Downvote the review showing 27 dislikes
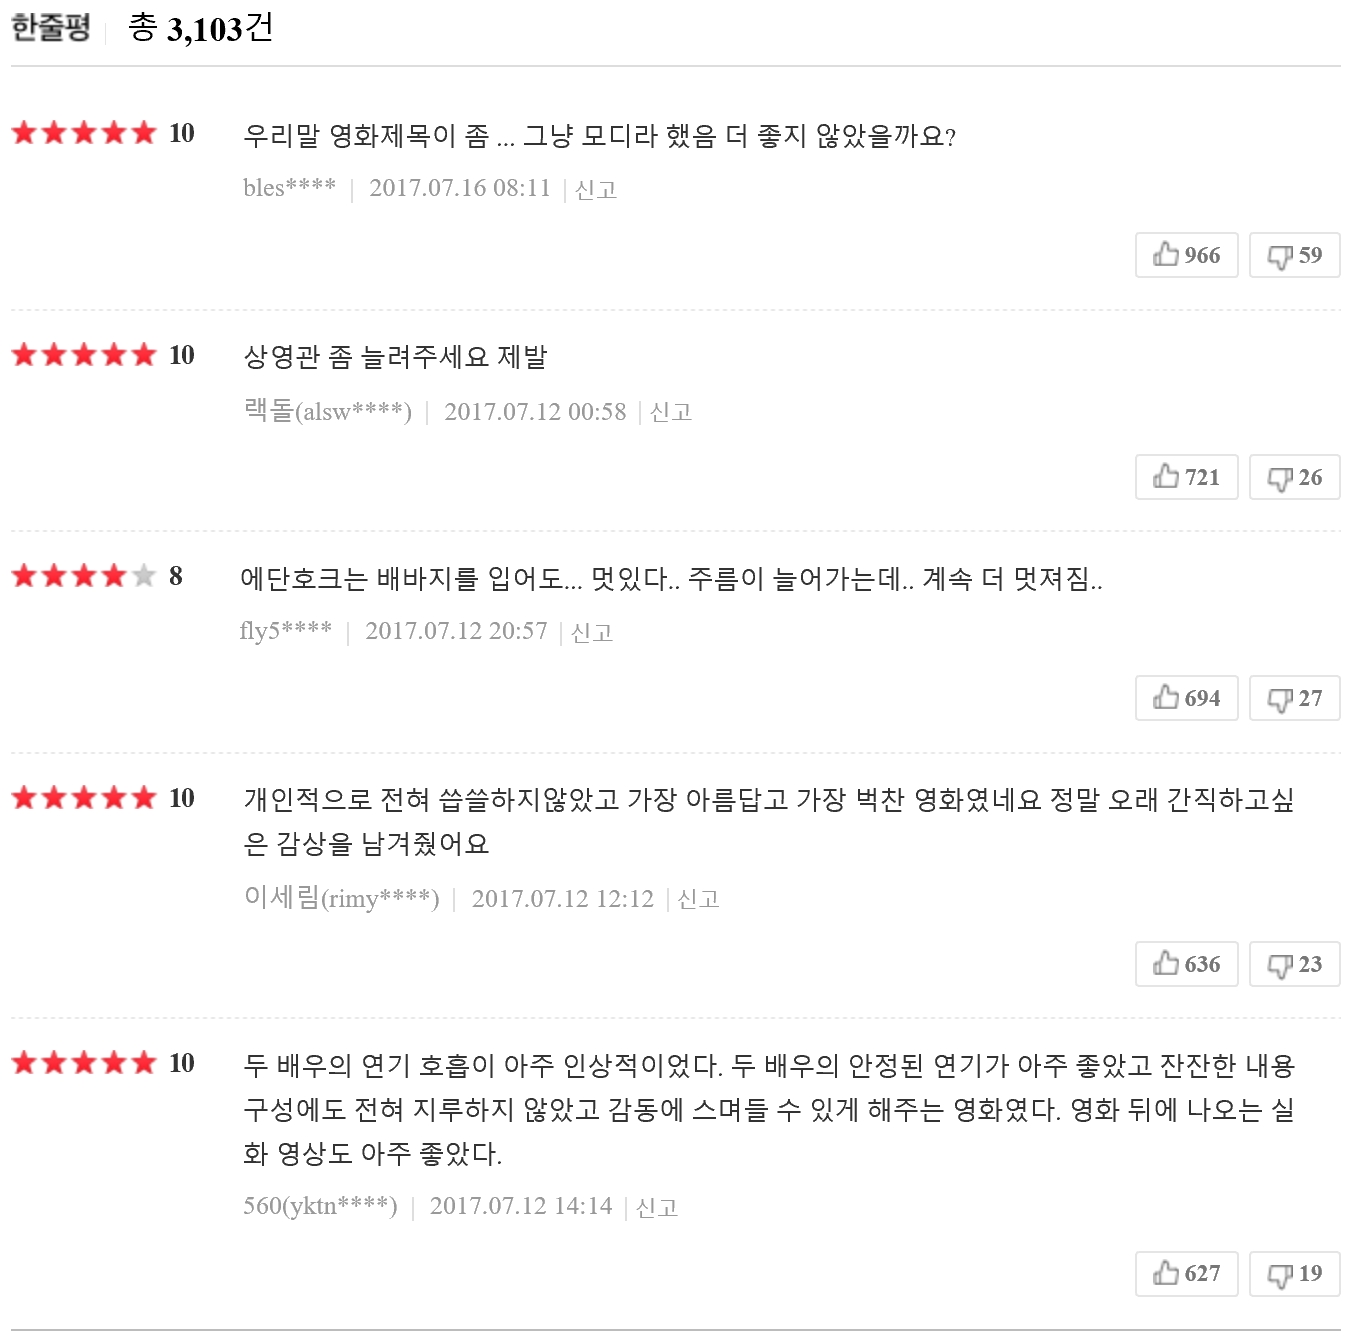The height and width of the screenshot is (1343, 1354). (1295, 698)
